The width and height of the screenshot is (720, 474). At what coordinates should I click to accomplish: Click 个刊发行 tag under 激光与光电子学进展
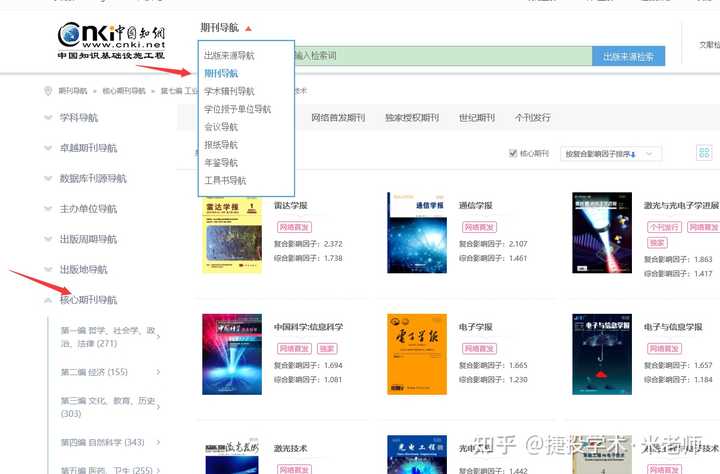(x=664, y=227)
